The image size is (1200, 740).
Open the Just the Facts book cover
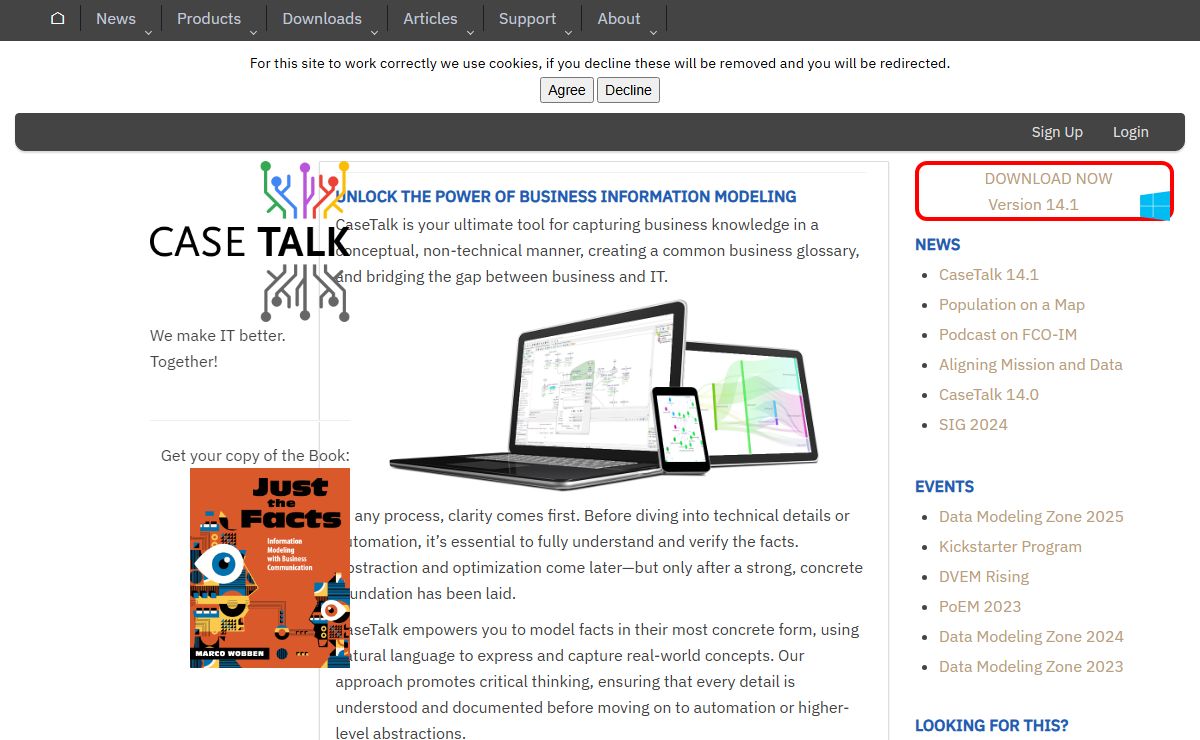(270, 567)
